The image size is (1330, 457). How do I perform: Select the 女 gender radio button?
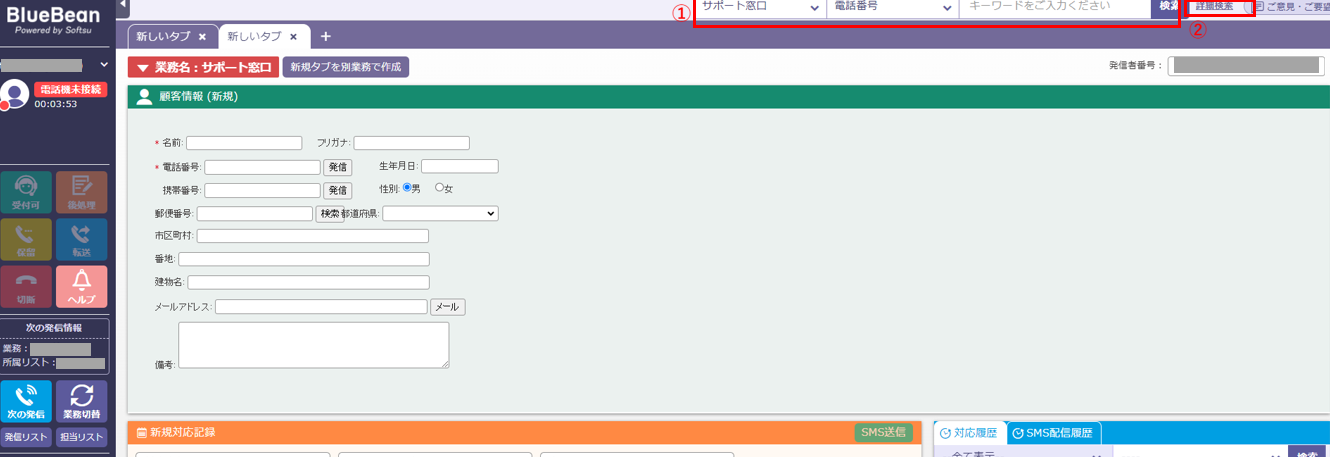[x=440, y=188]
